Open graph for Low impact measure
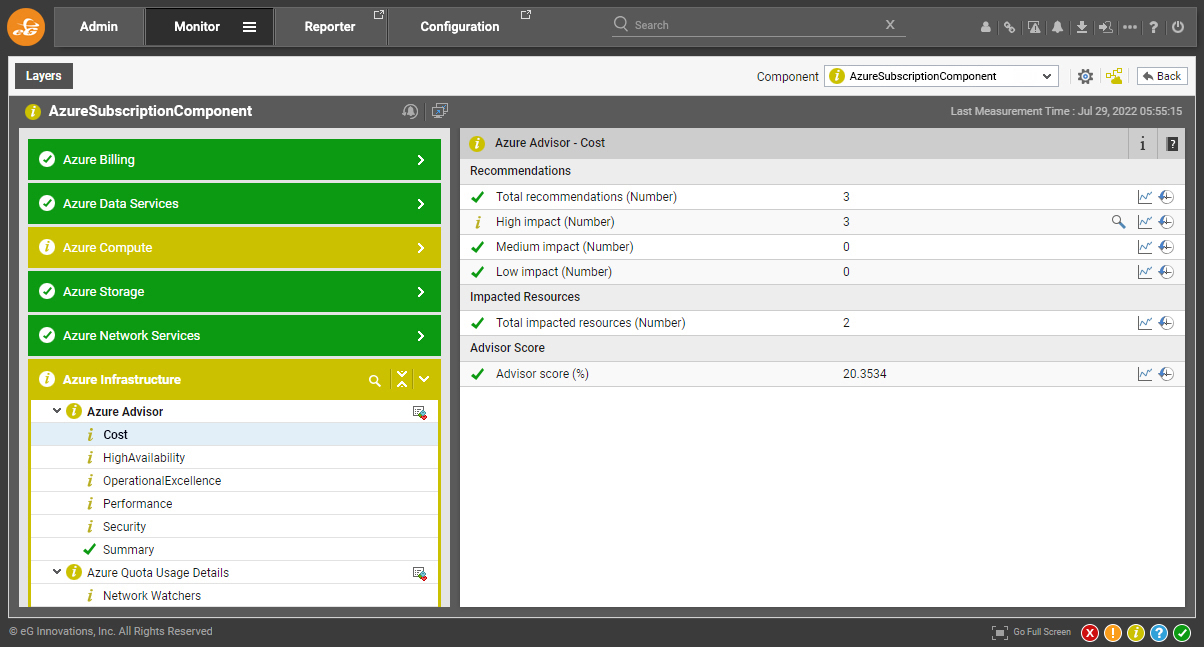Viewport: 1204px width, 647px height. (x=1145, y=272)
